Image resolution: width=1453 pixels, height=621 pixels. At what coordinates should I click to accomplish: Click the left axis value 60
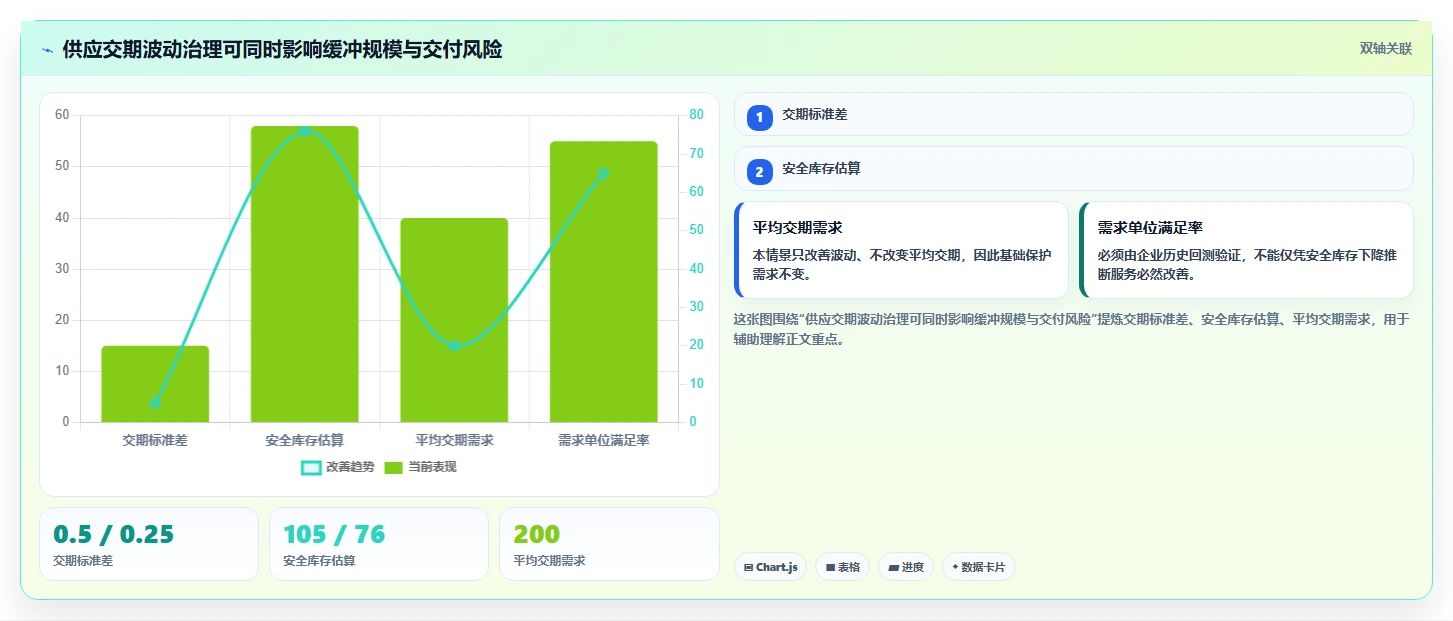[x=62, y=115]
